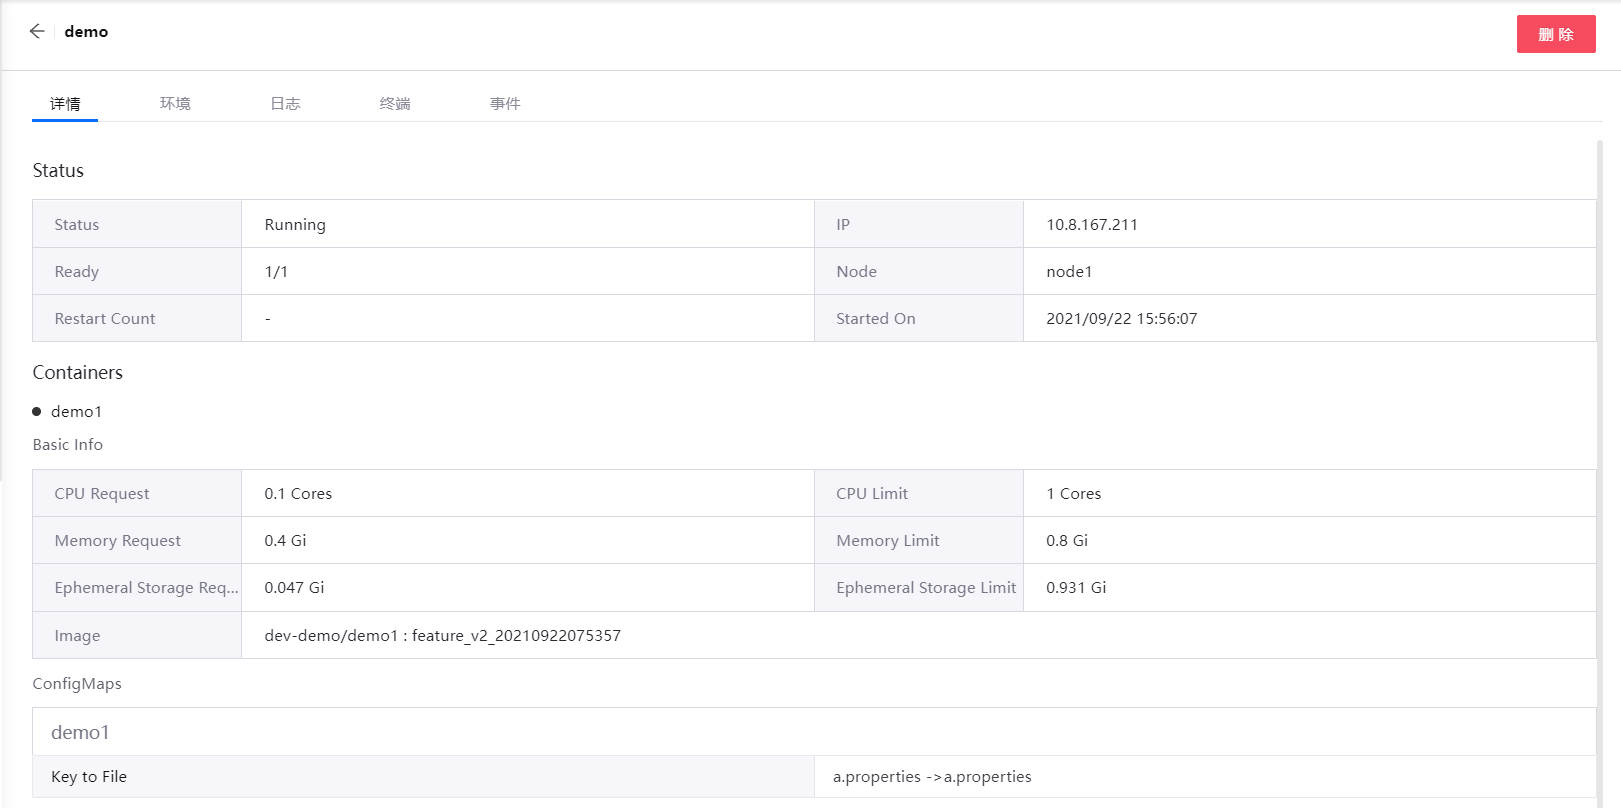Image resolution: width=1621 pixels, height=808 pixels.
Task: Click the a.properties key-to-file mapping
Action: click(x=931, y=777)
